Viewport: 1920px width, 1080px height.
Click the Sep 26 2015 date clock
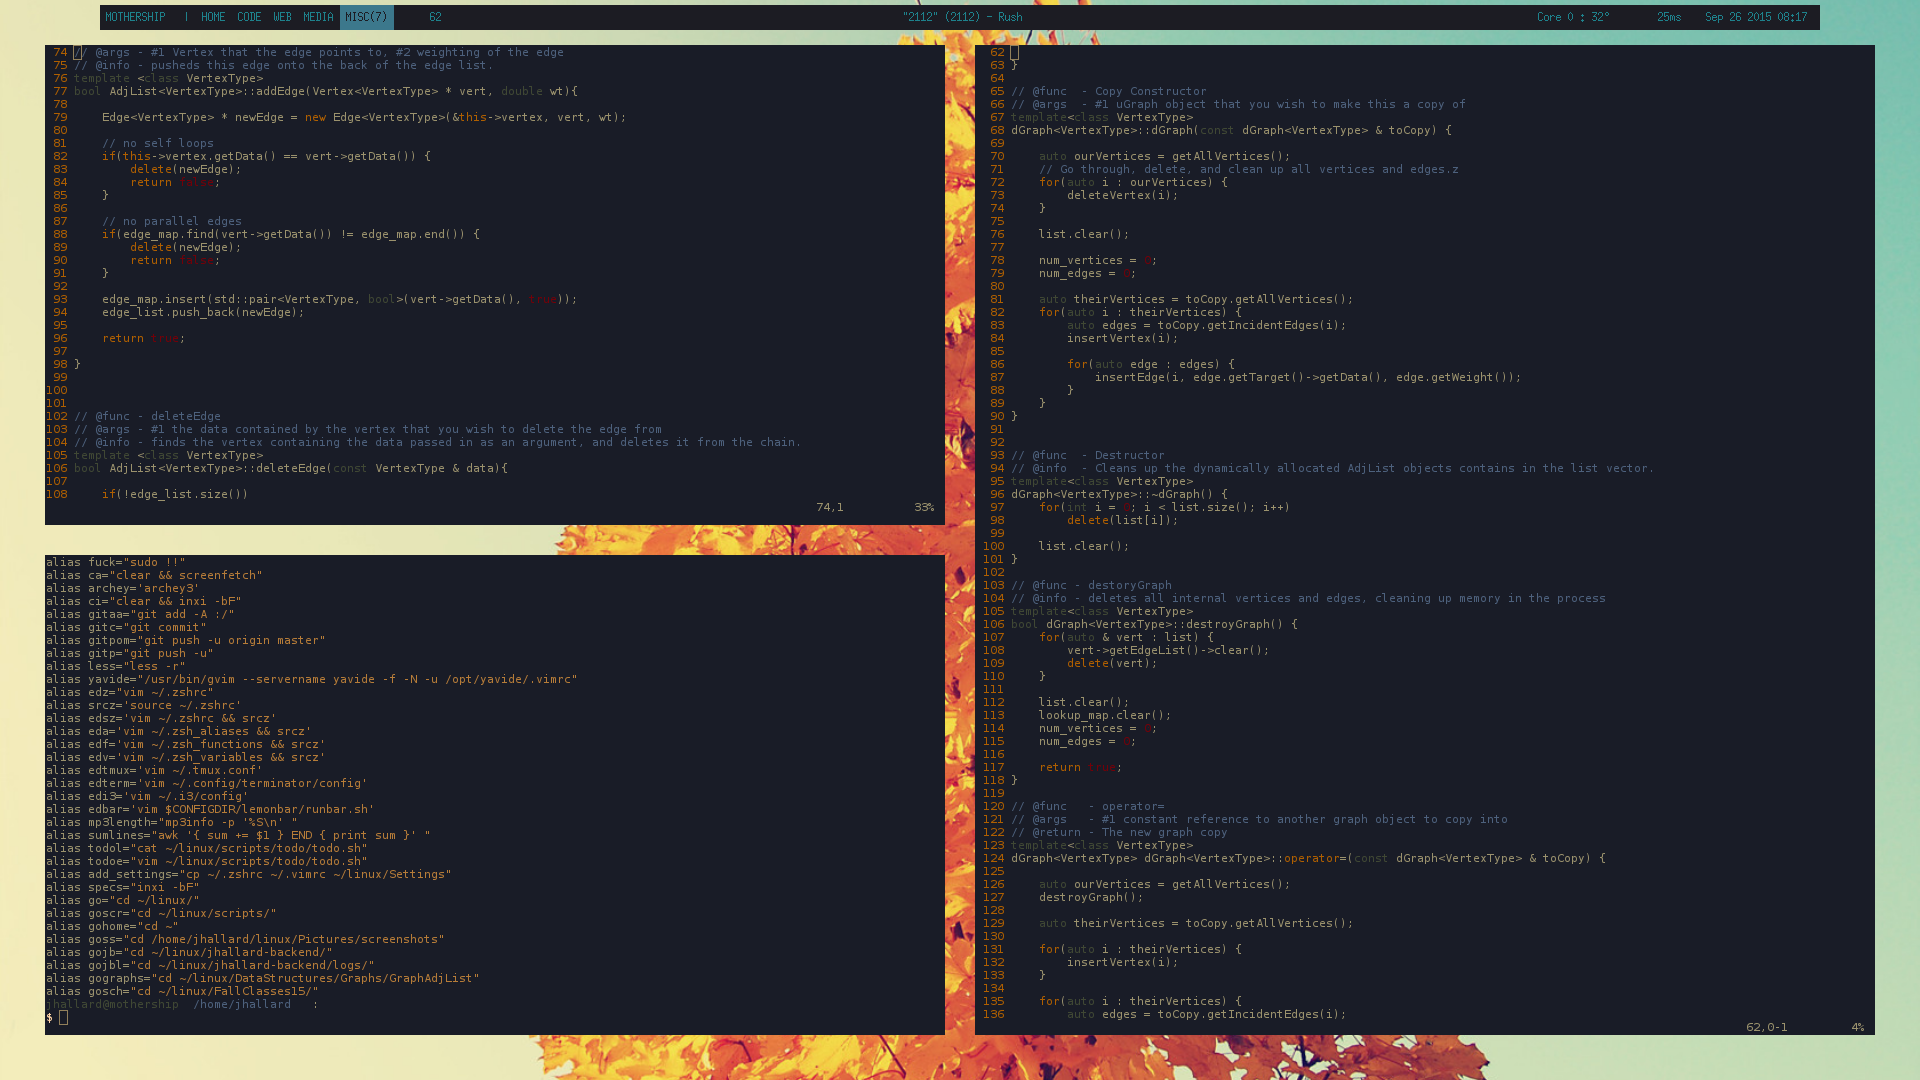(1755, 17)
